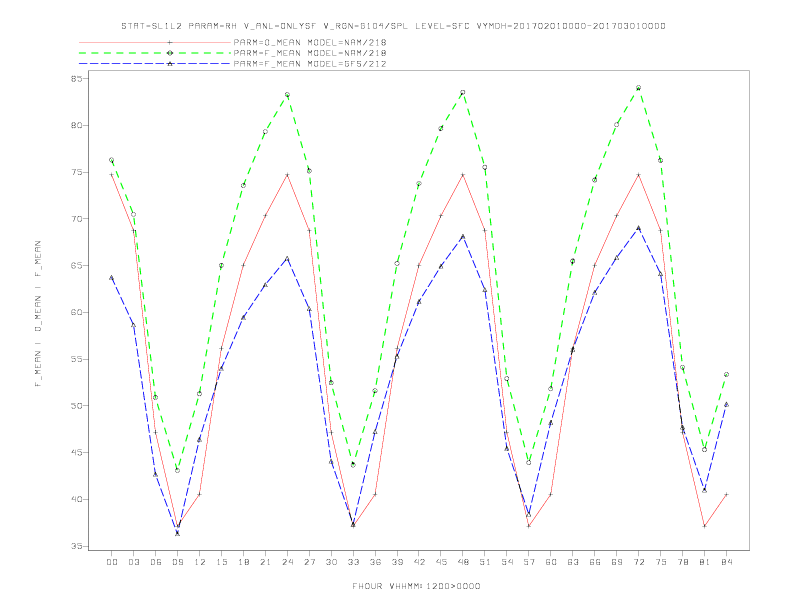Click y-axis tick label 75
Screen dimensions: 792x612
(76, 172)
